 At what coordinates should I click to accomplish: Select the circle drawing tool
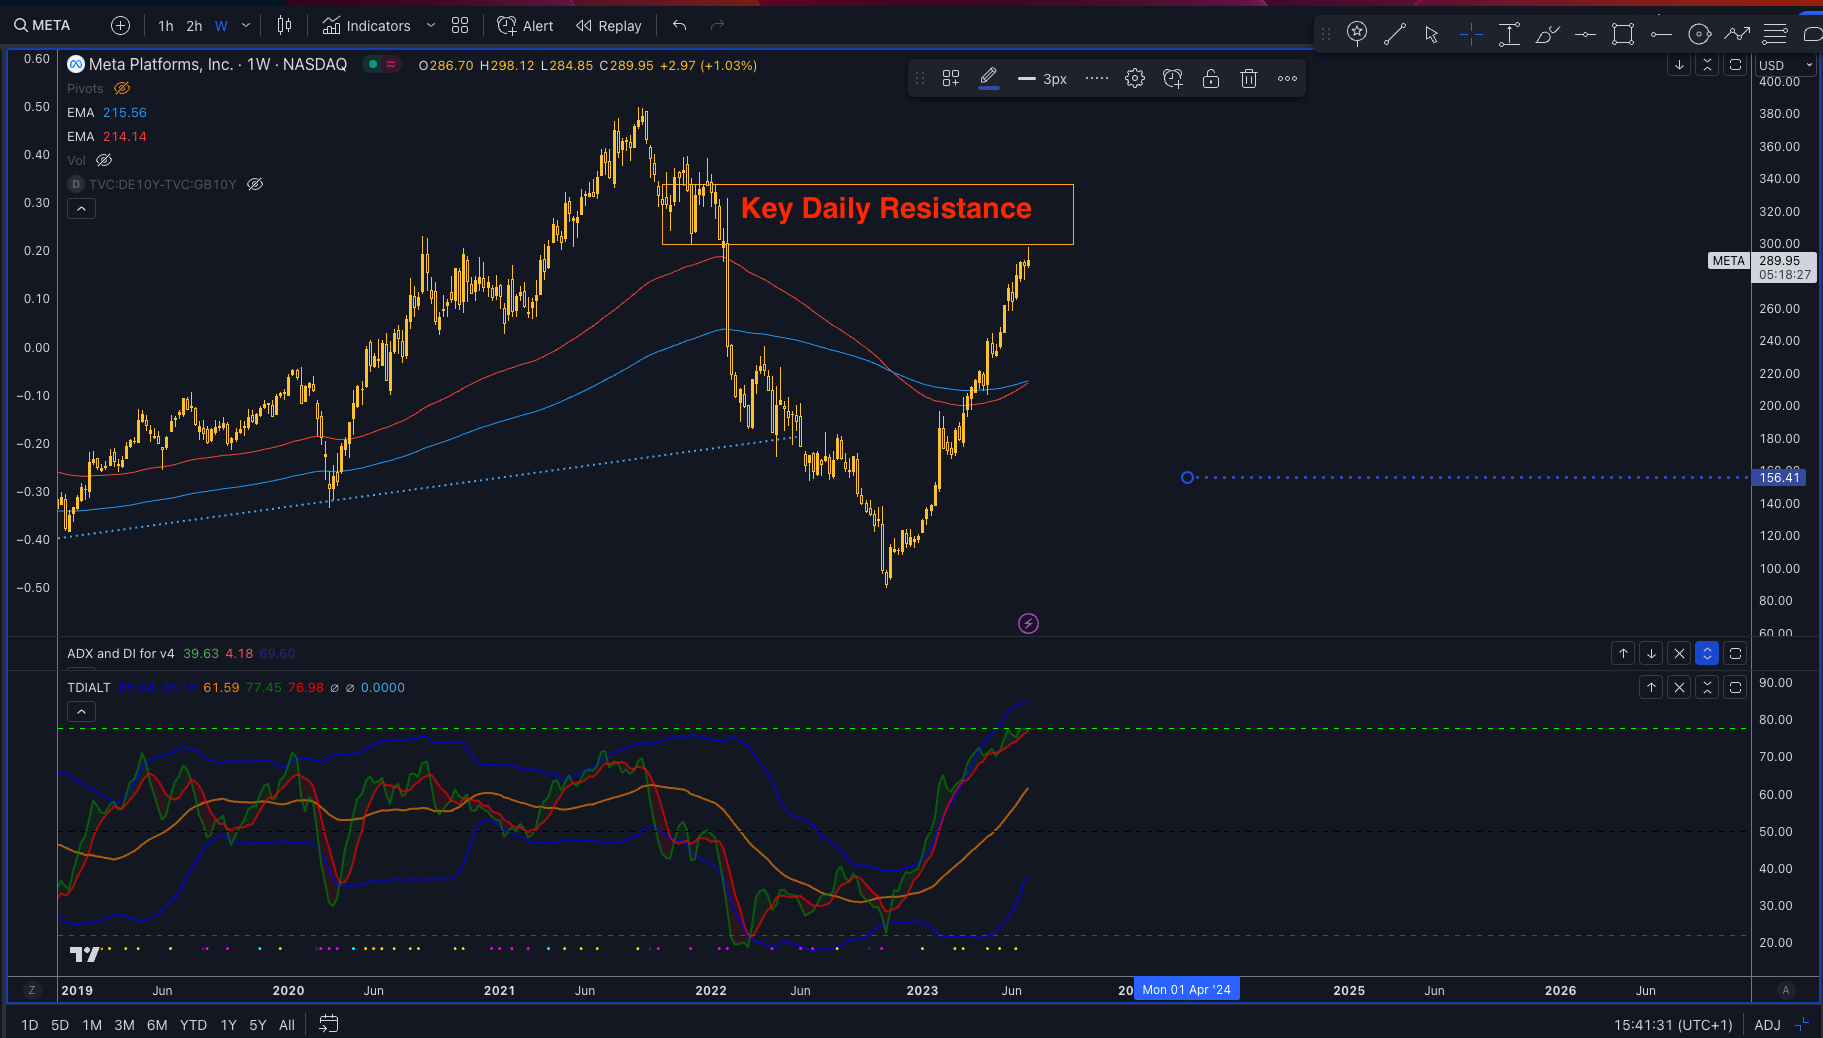pyautogui.click(x=1699, y=34)
